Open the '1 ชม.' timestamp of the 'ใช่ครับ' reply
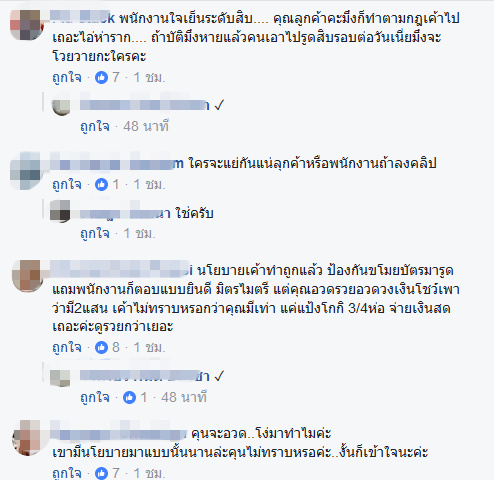 [x=140, y=234]
